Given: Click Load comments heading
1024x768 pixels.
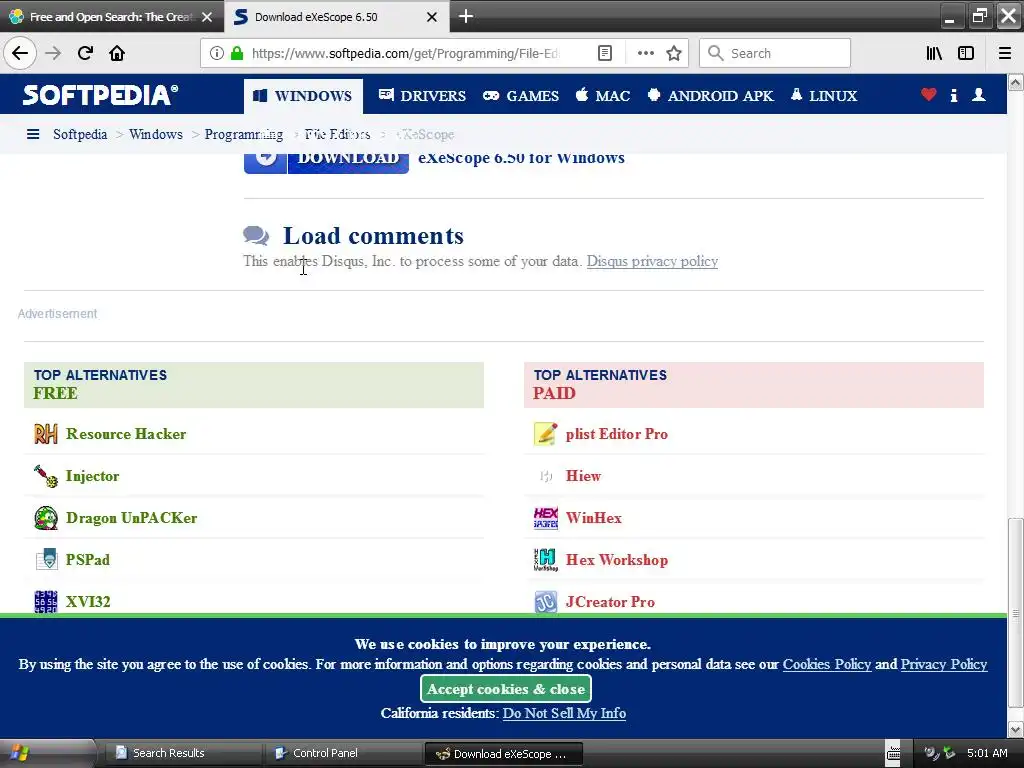Looking at the screenshot, I should [373, 236].
